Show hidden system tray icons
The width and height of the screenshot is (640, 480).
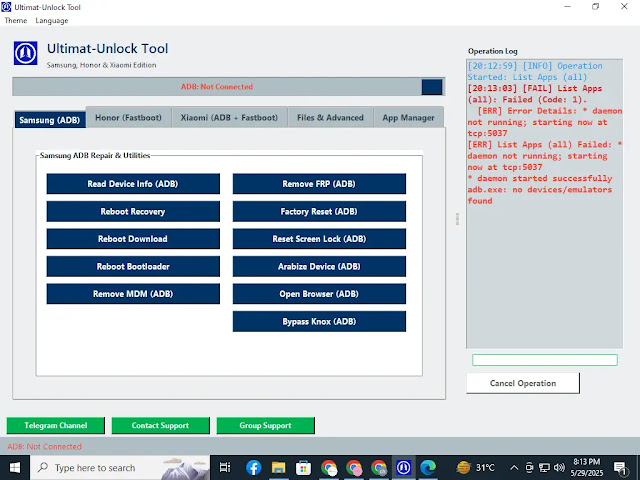coord(514,468)
